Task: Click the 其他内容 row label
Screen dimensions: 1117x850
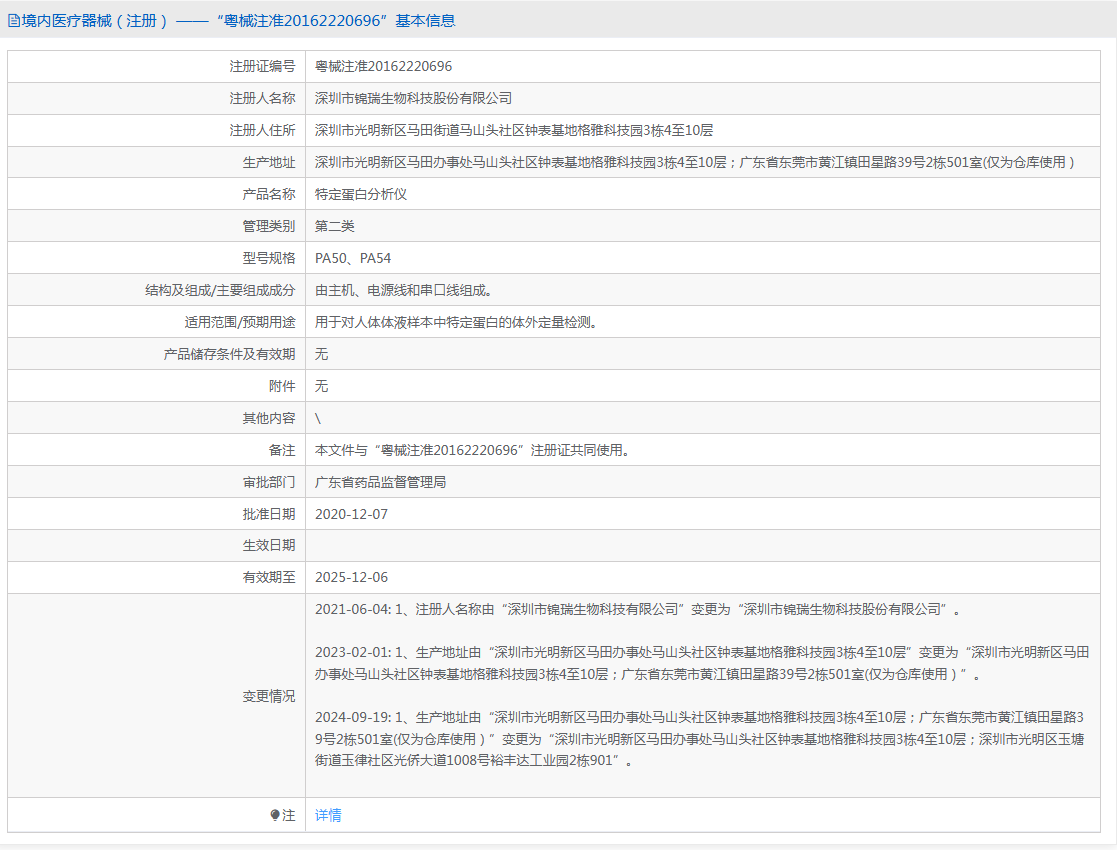Action: pos(269,418)
